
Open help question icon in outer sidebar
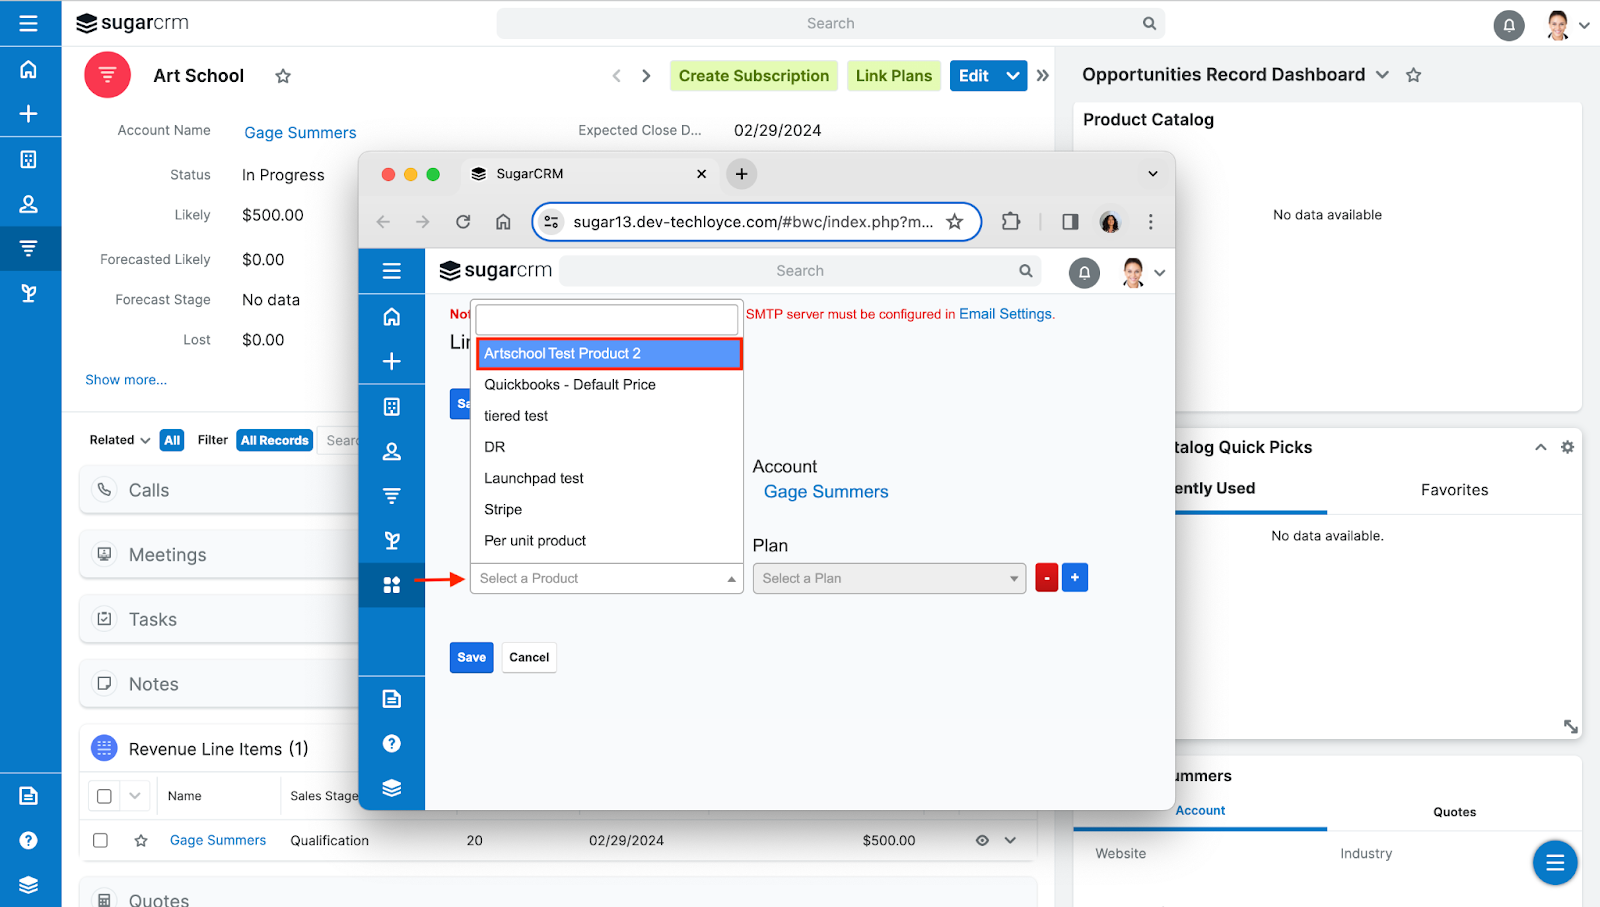click(28, 840)
